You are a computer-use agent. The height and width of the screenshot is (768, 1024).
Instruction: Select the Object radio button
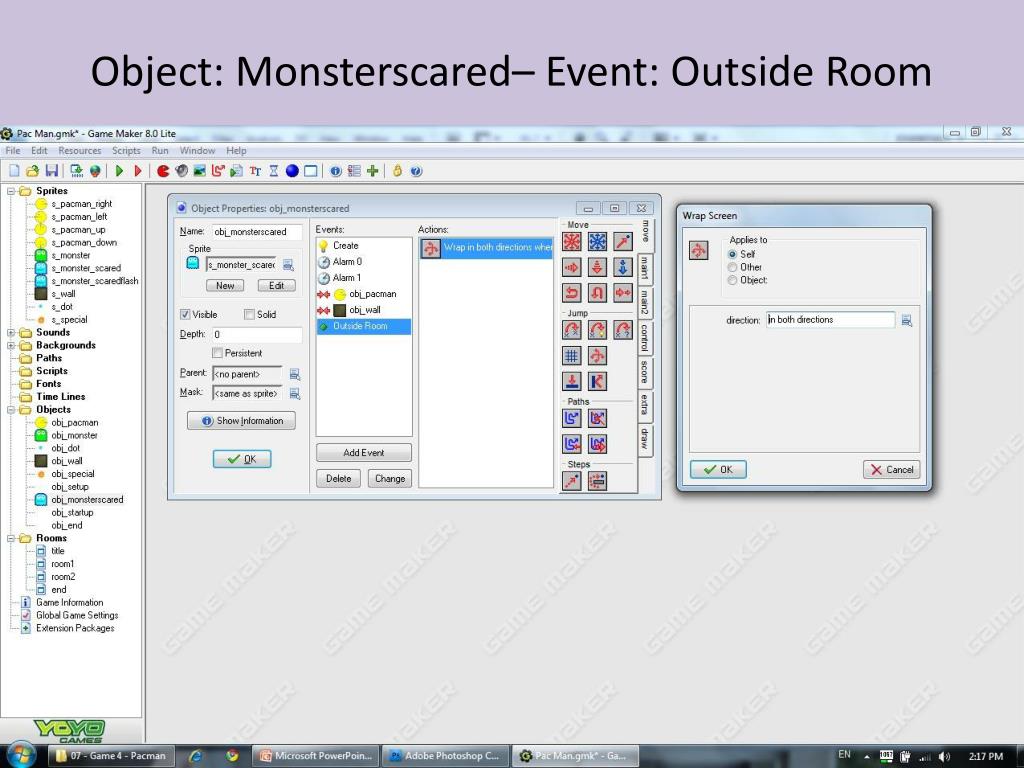point(733,280)
